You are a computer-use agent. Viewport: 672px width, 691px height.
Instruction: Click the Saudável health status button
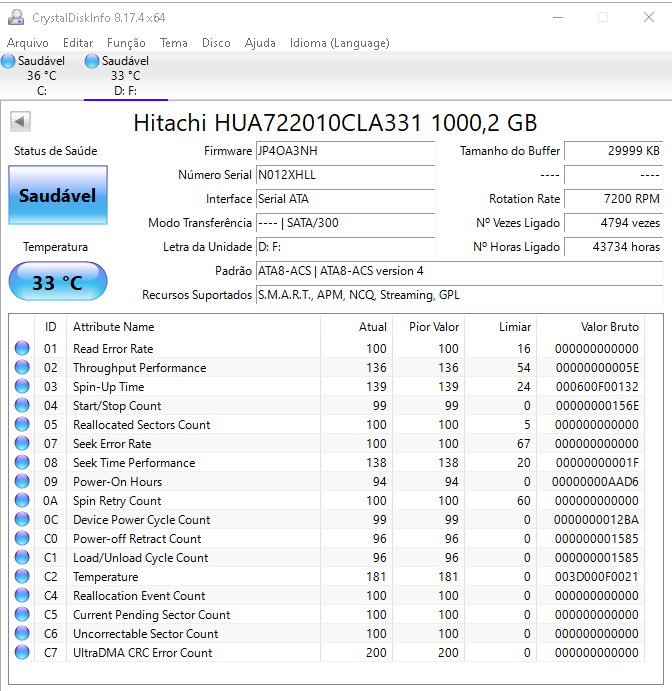[58, 195]
